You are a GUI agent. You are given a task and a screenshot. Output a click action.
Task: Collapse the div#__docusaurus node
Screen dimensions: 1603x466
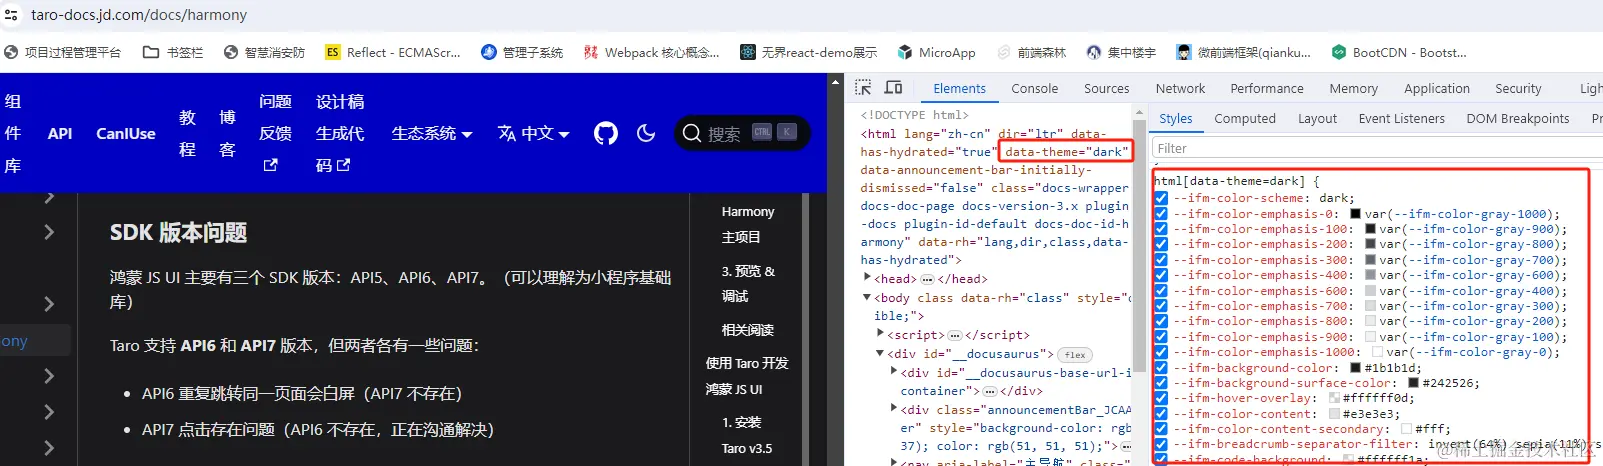tap(881, 353)
